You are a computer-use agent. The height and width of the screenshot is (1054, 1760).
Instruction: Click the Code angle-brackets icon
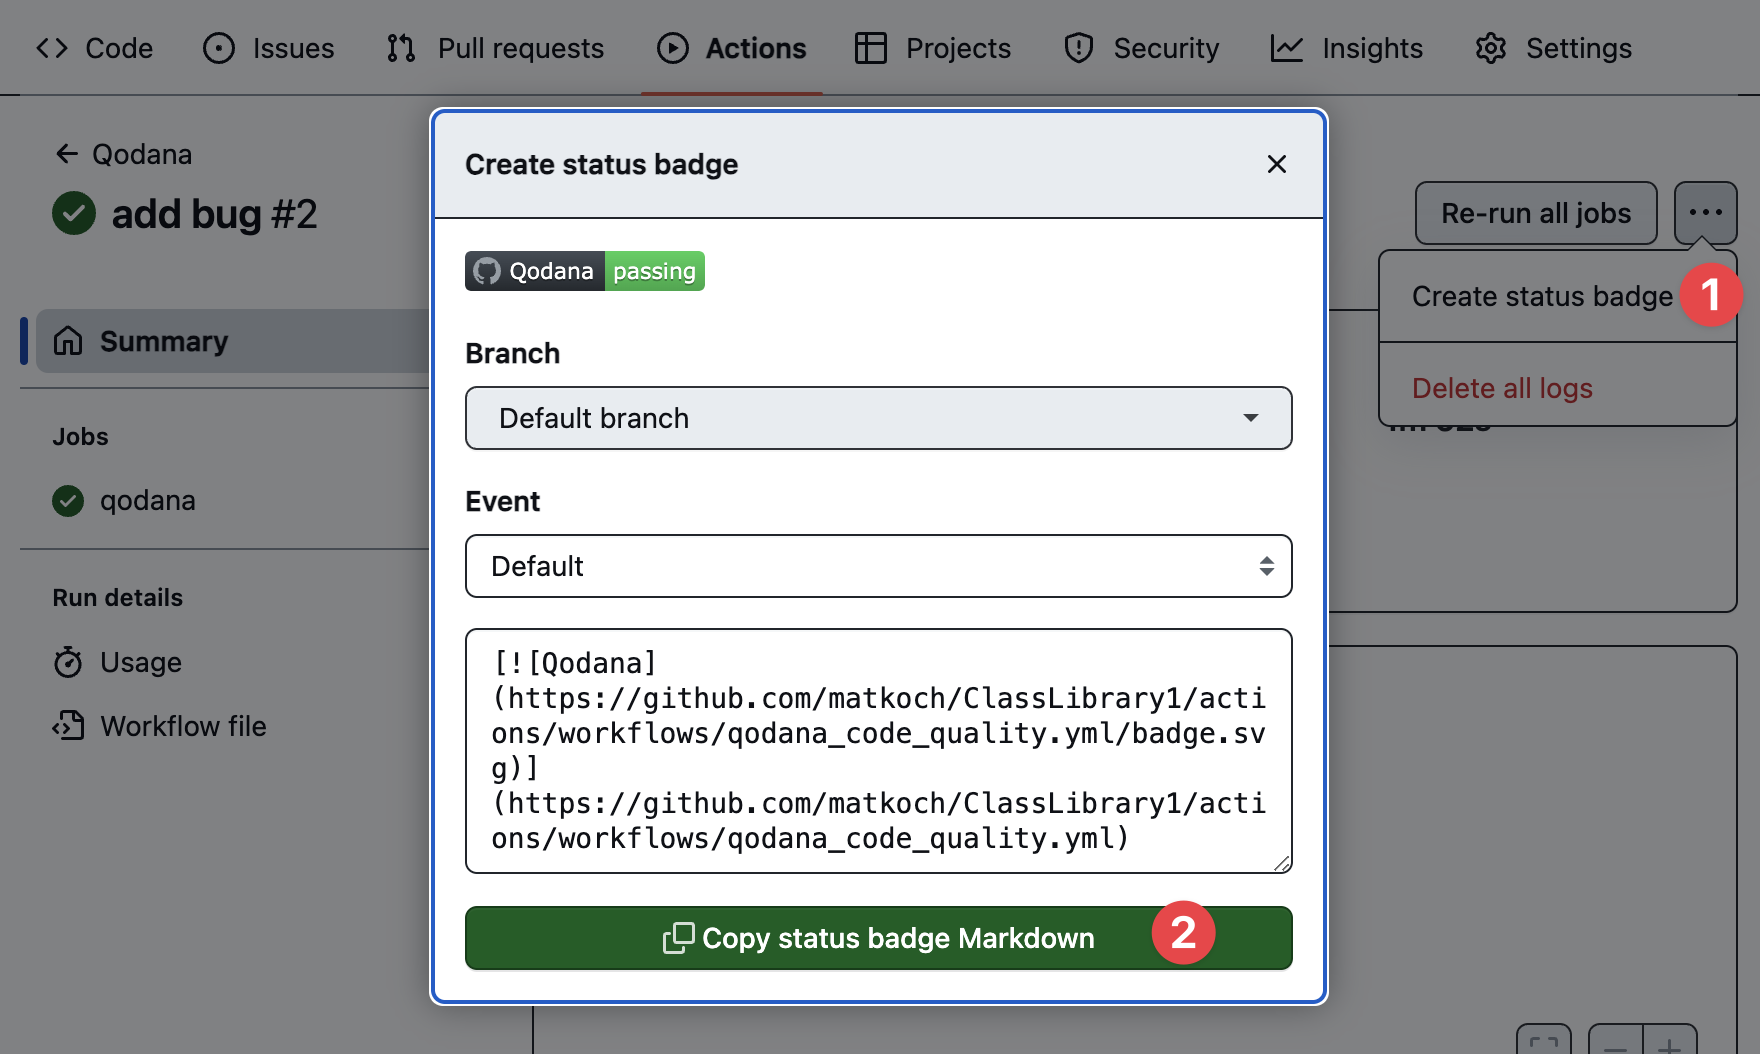(52, 48)
